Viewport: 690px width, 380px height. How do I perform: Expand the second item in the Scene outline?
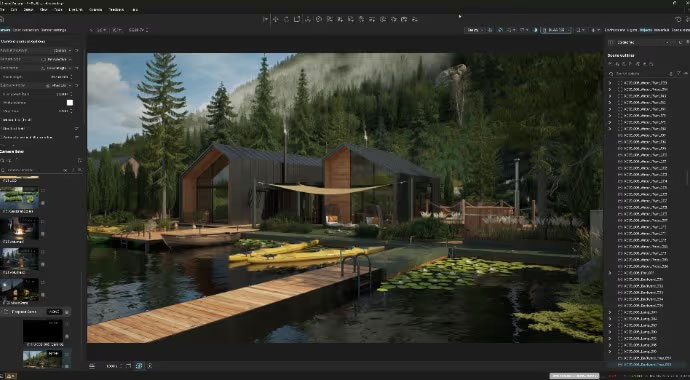coord(610,89)
